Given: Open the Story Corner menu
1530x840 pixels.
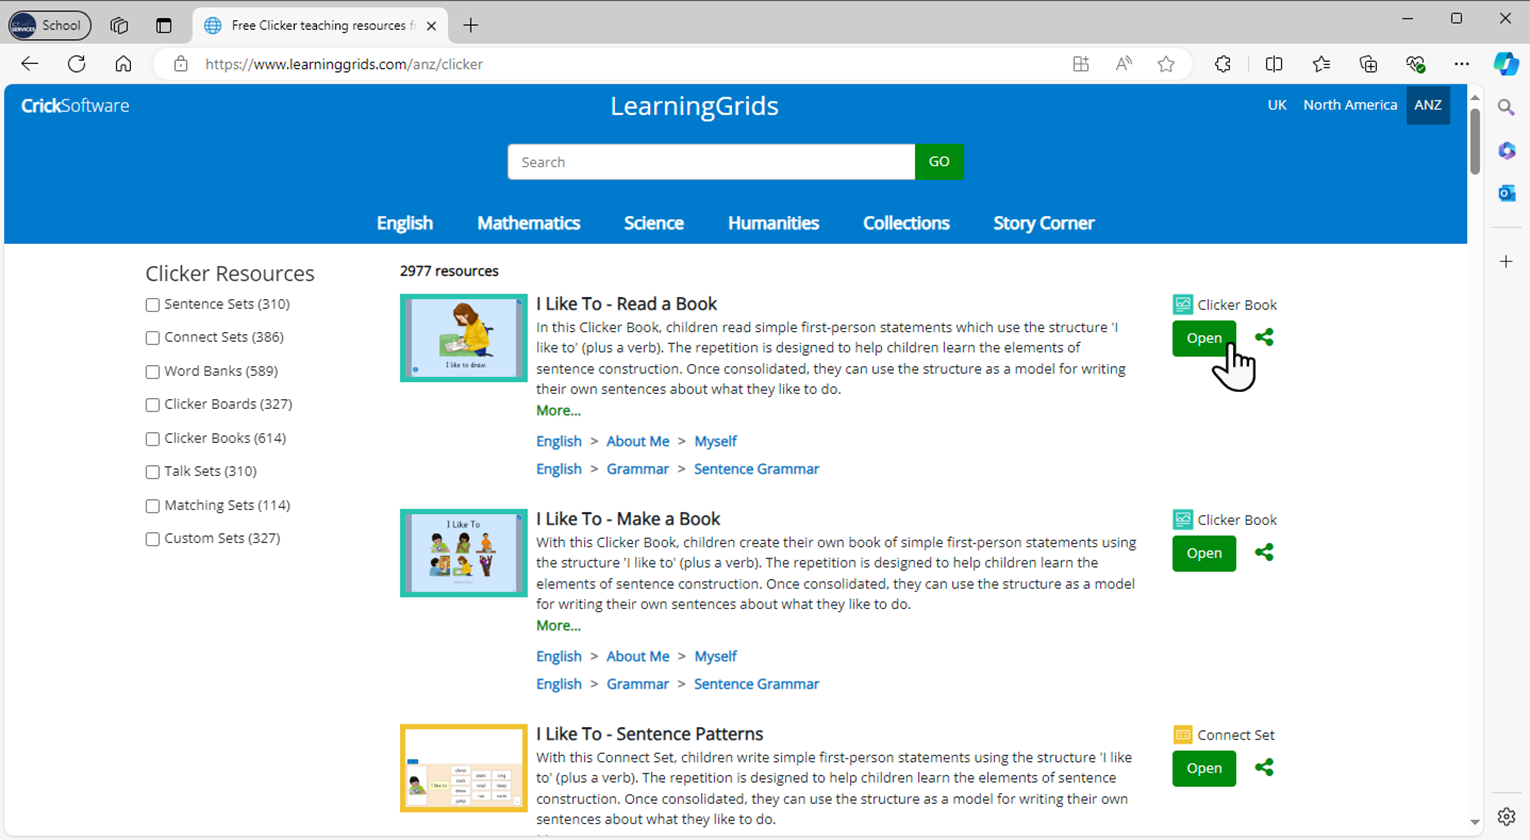Looking at the screenshot, I should (x=1044, y=223).
